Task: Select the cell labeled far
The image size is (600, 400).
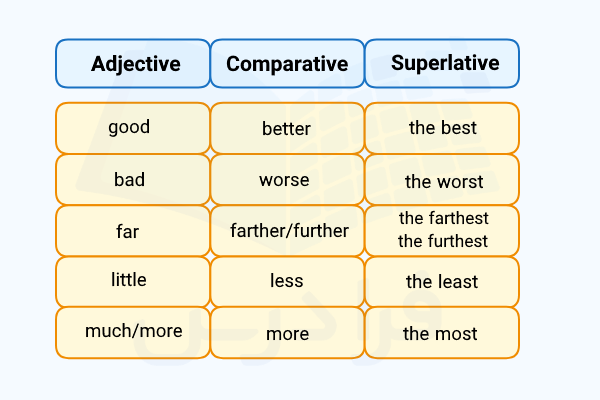Action: click(x=133, y=231)
